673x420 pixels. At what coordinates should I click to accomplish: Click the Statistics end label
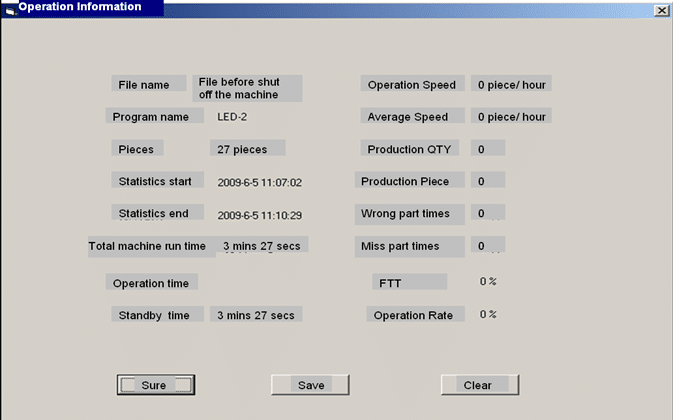pos(158,212)
